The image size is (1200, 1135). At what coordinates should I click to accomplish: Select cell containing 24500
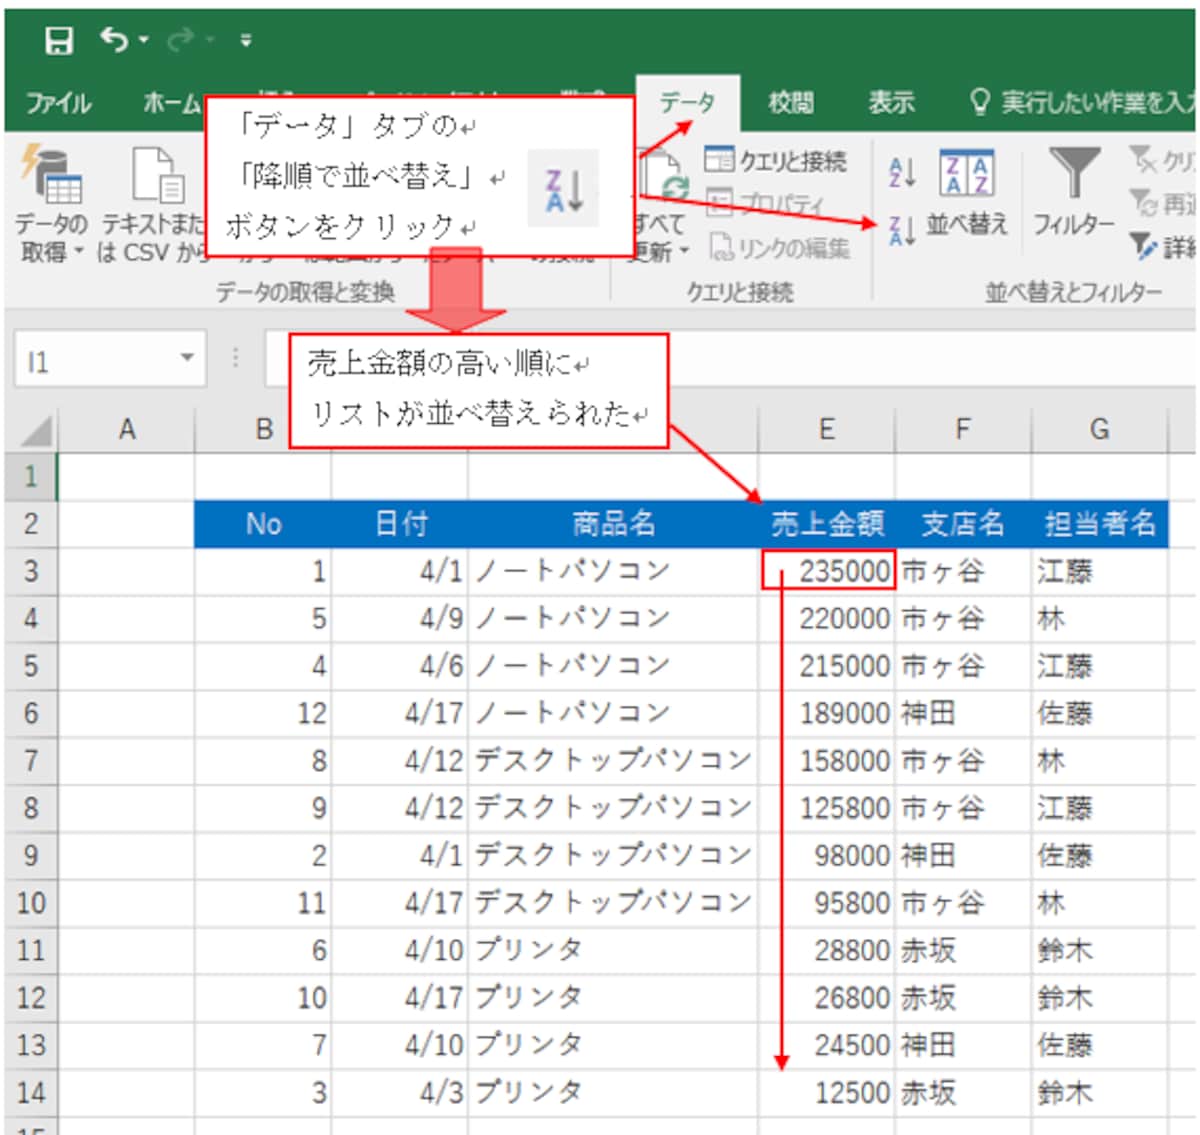point(827,1044)
